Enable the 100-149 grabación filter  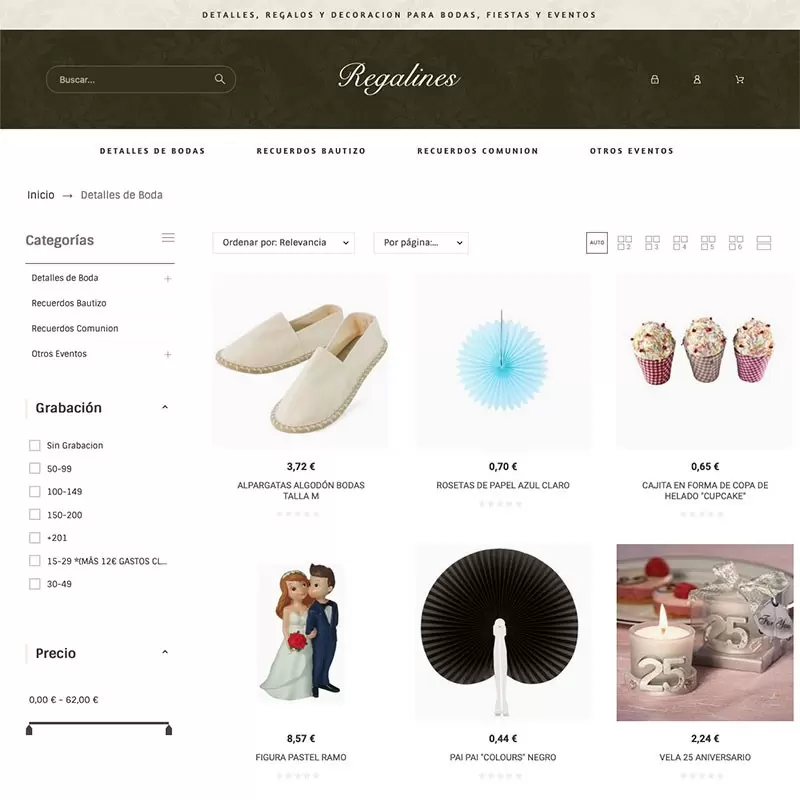click(x=35, y=491)
